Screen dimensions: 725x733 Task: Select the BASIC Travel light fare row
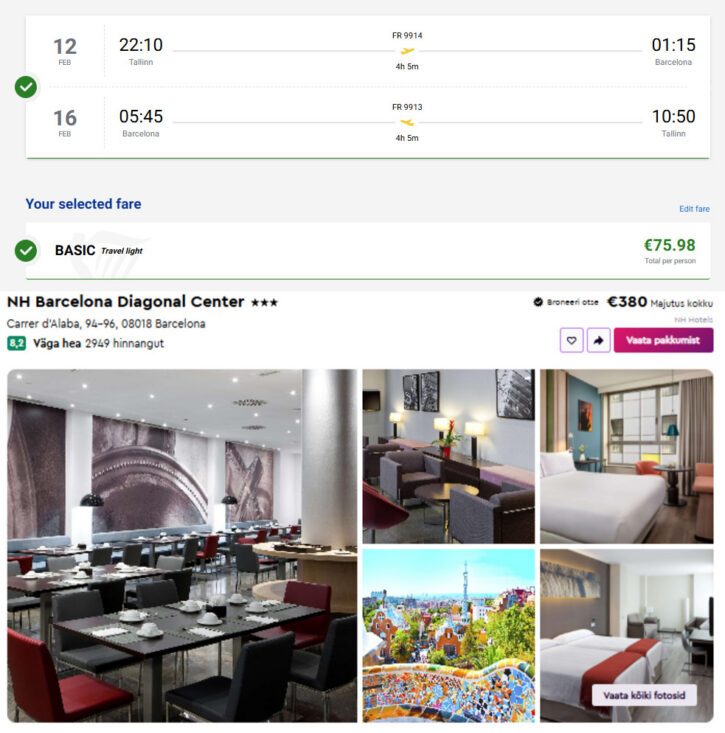pos(368,251)
